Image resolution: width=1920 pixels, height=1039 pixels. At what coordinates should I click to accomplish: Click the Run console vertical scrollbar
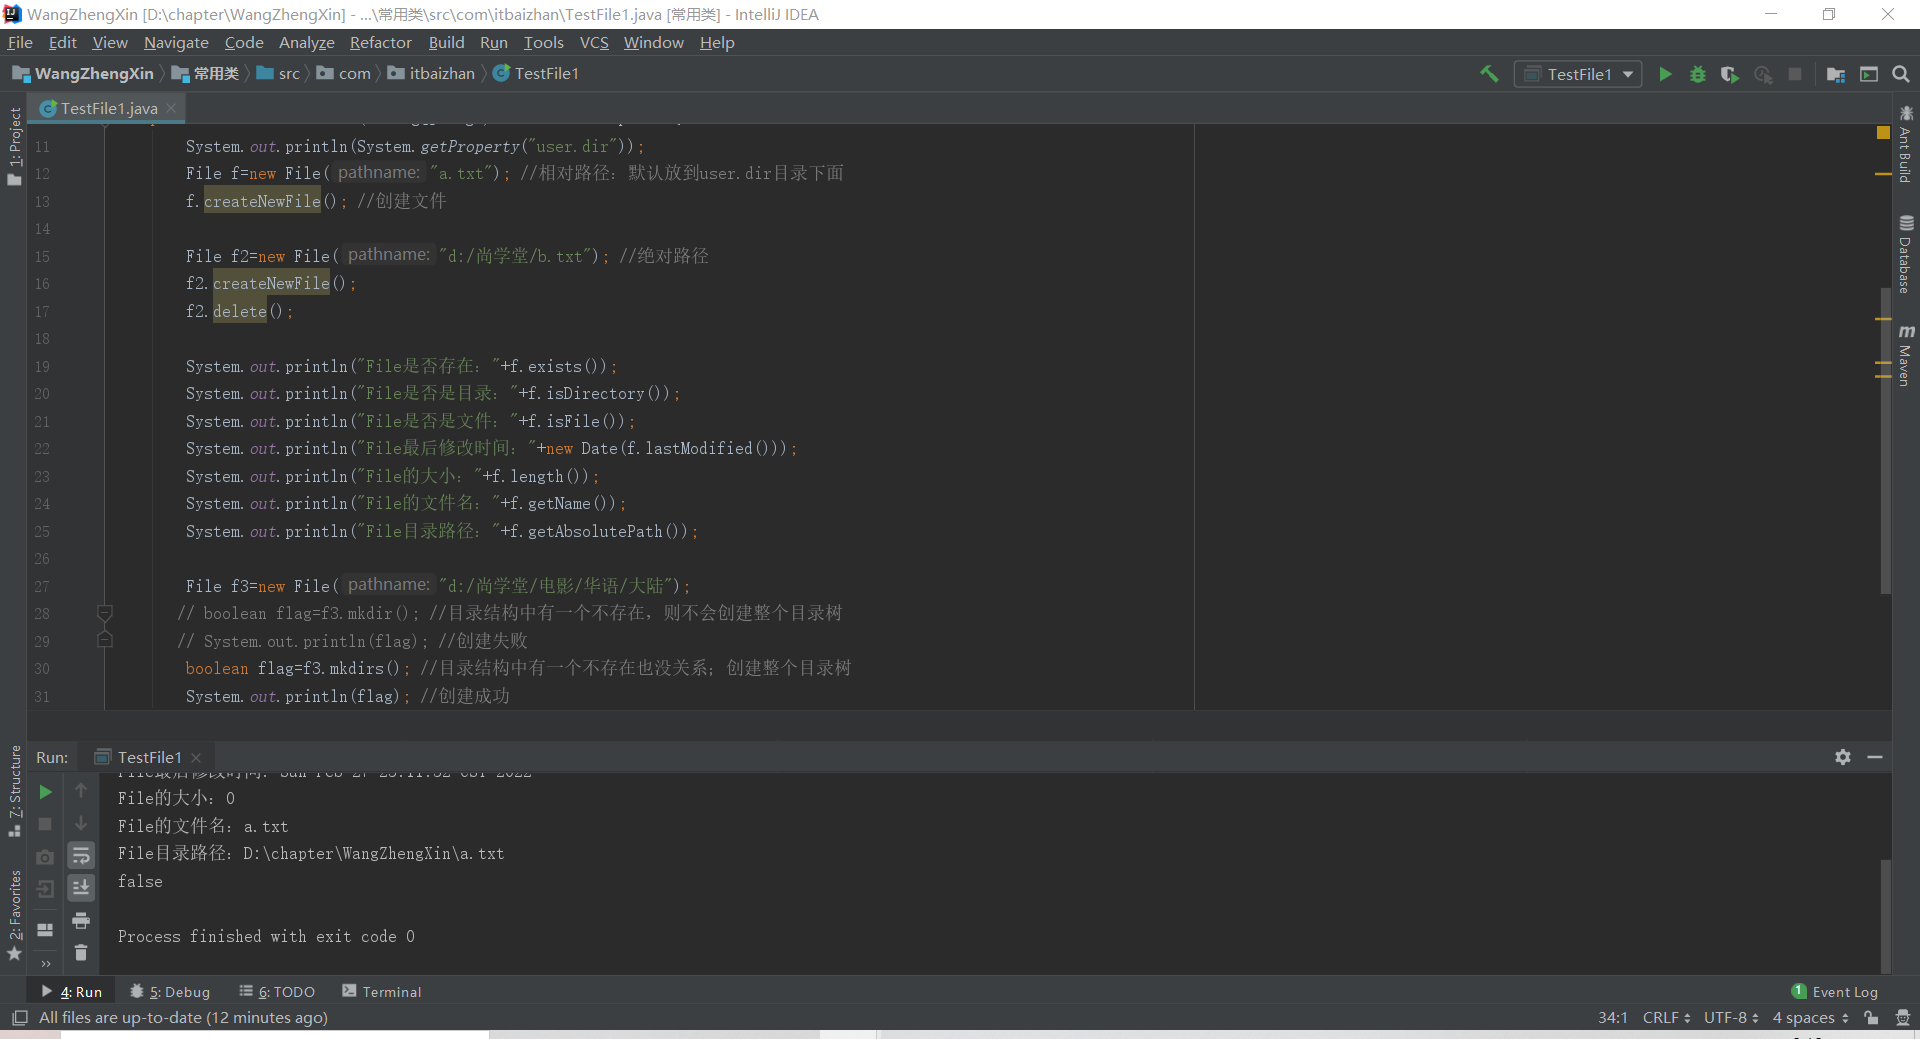tap(1885, 915)
